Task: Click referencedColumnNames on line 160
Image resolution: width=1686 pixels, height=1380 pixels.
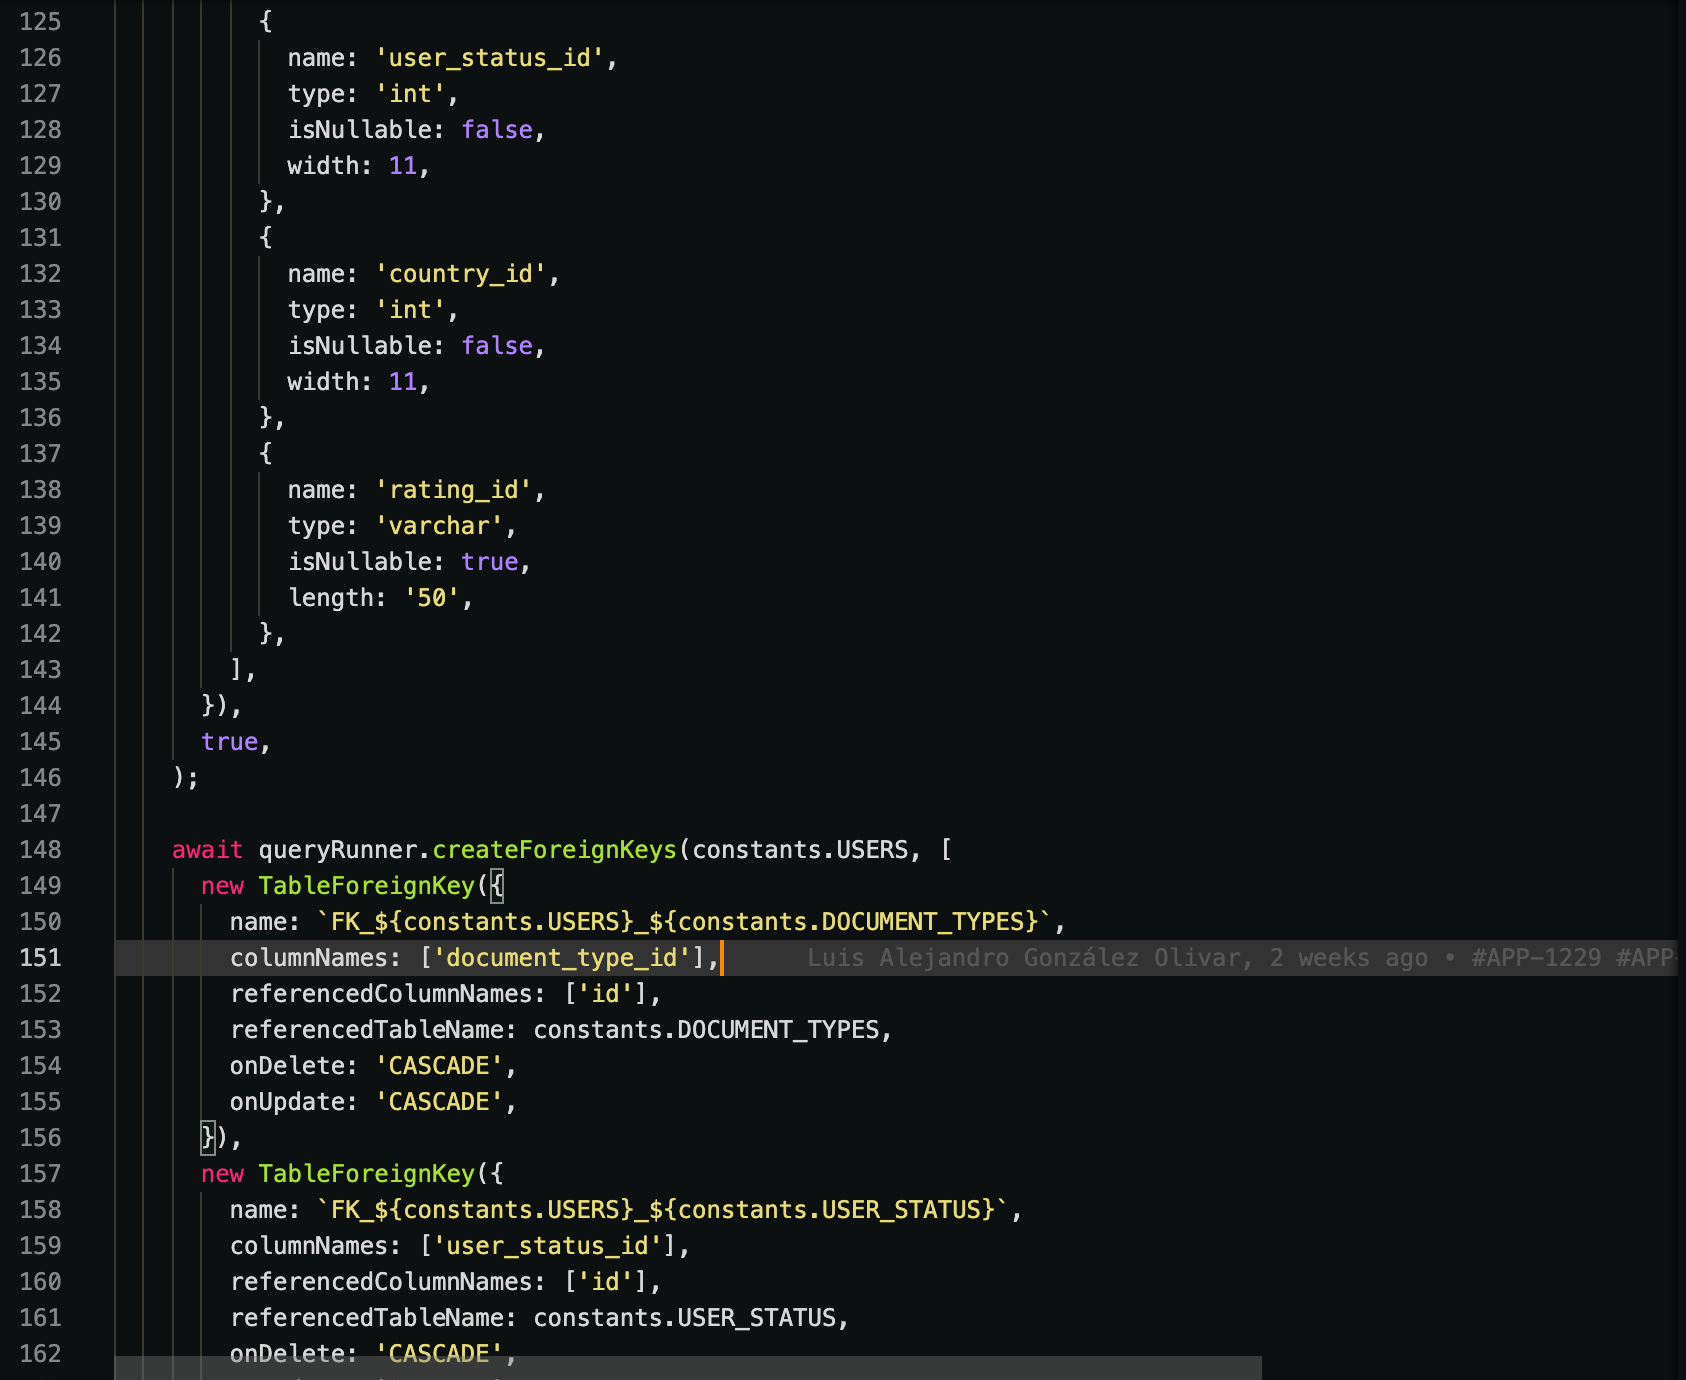Action: pyautogui.click(x=382, y=1282)
